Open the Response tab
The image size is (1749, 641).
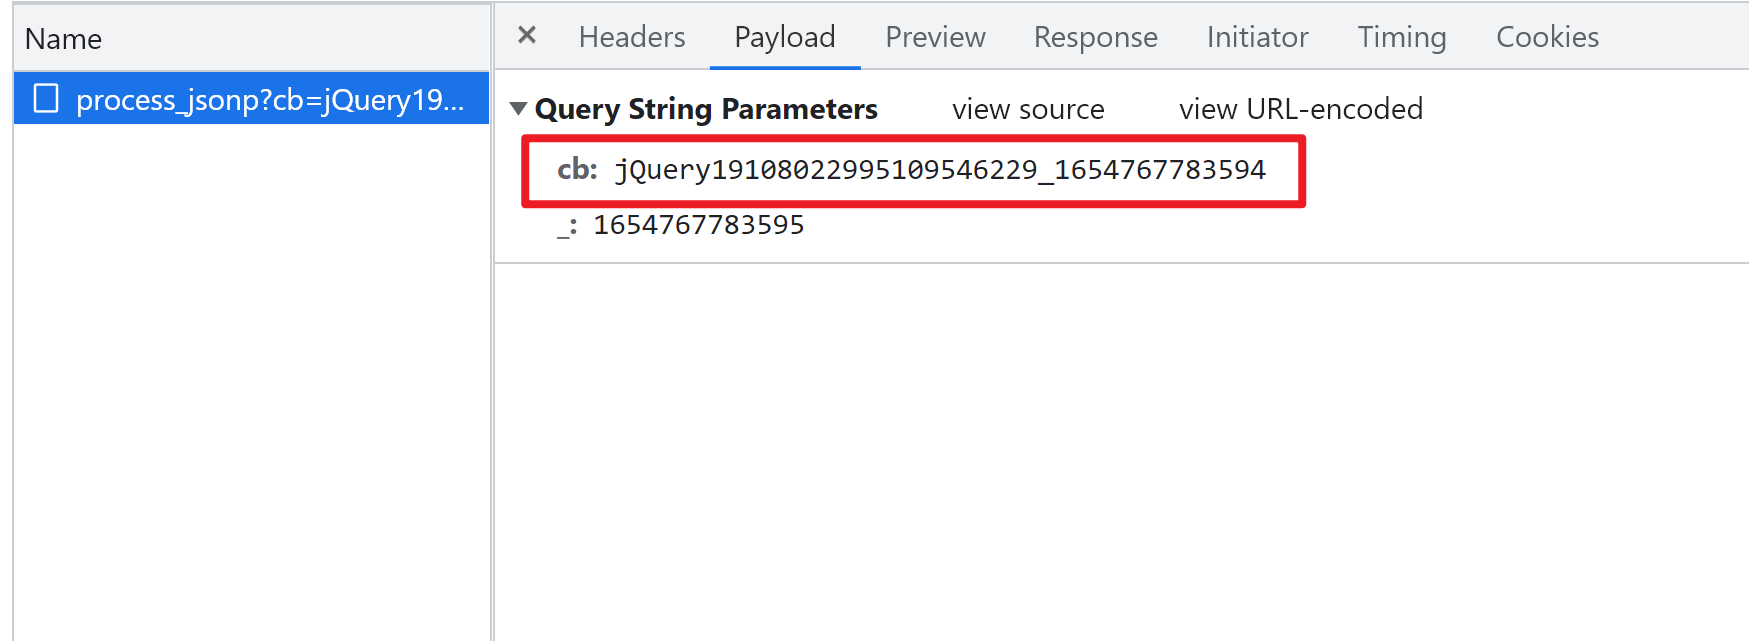(x=1095, y=37)
